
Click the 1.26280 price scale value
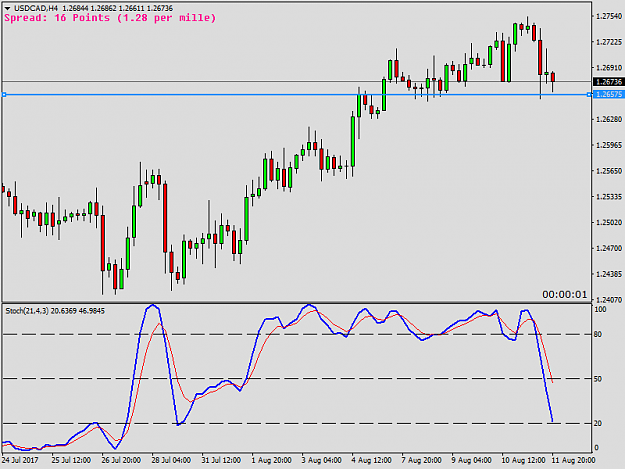point(609,119)
